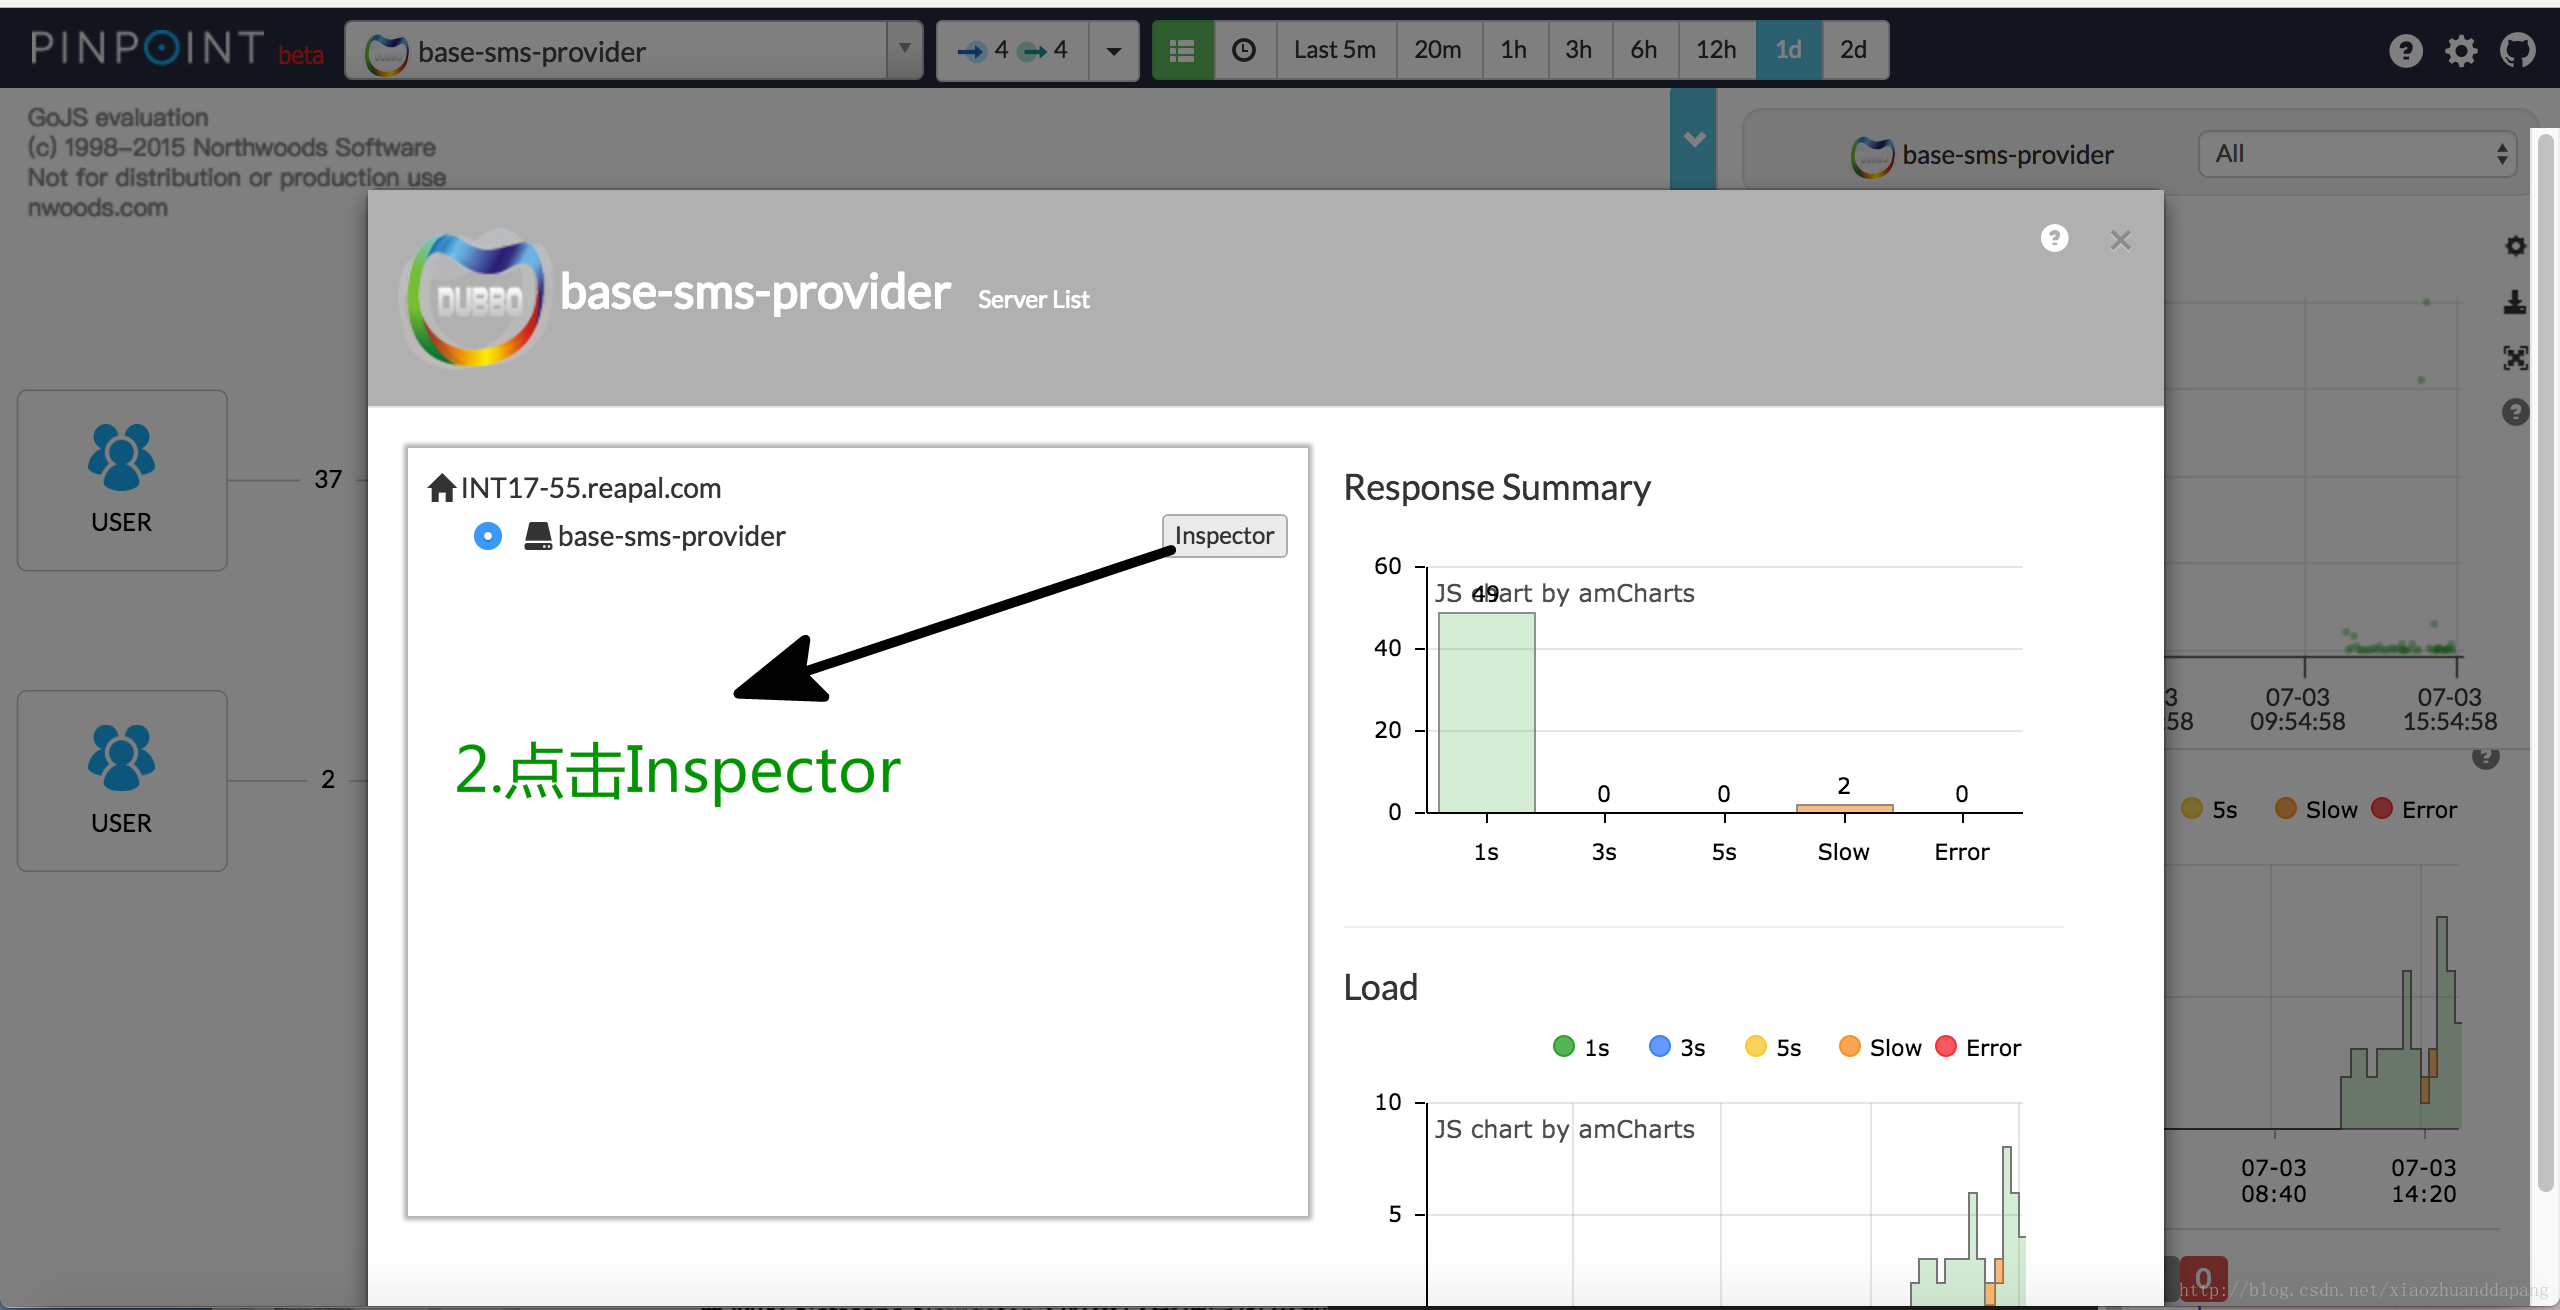Select 3h time range
The width and height of the screenshot is (2560, 1310).
coord(1579,50)
